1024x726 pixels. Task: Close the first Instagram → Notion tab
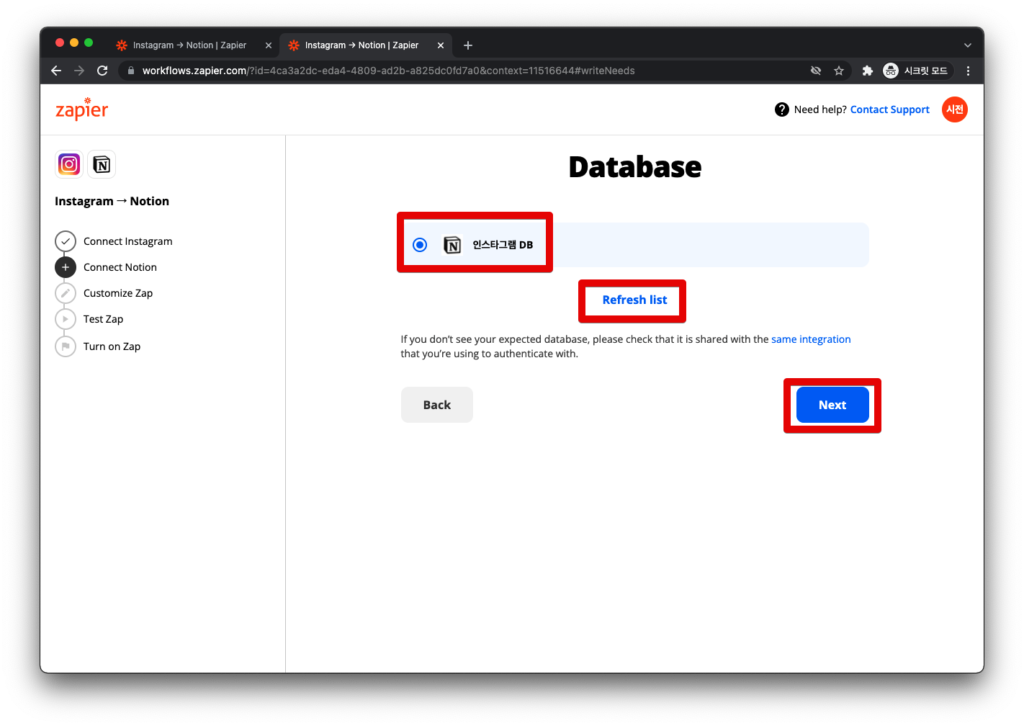pos(268,45)
